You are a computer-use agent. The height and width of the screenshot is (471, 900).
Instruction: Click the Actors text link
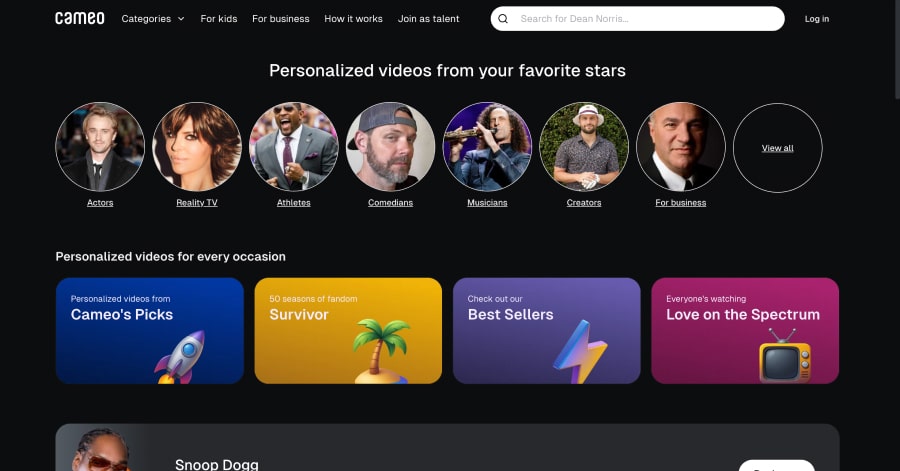(x=100, y=203)
